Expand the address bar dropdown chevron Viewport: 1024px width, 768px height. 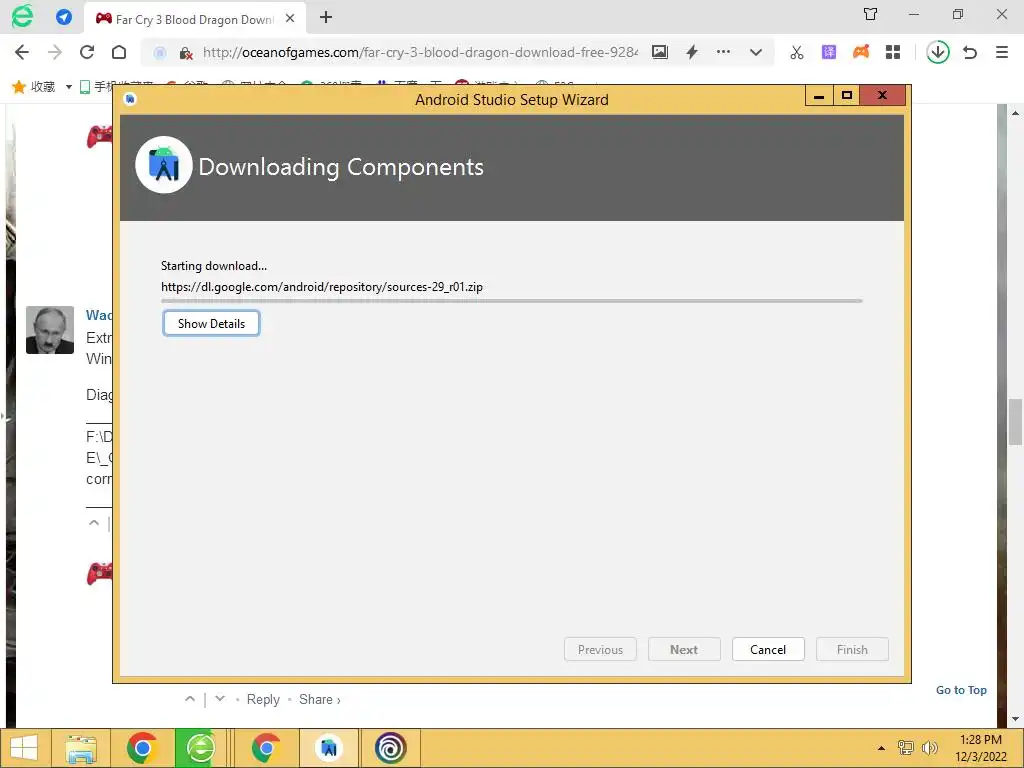[x=756, y=52]
